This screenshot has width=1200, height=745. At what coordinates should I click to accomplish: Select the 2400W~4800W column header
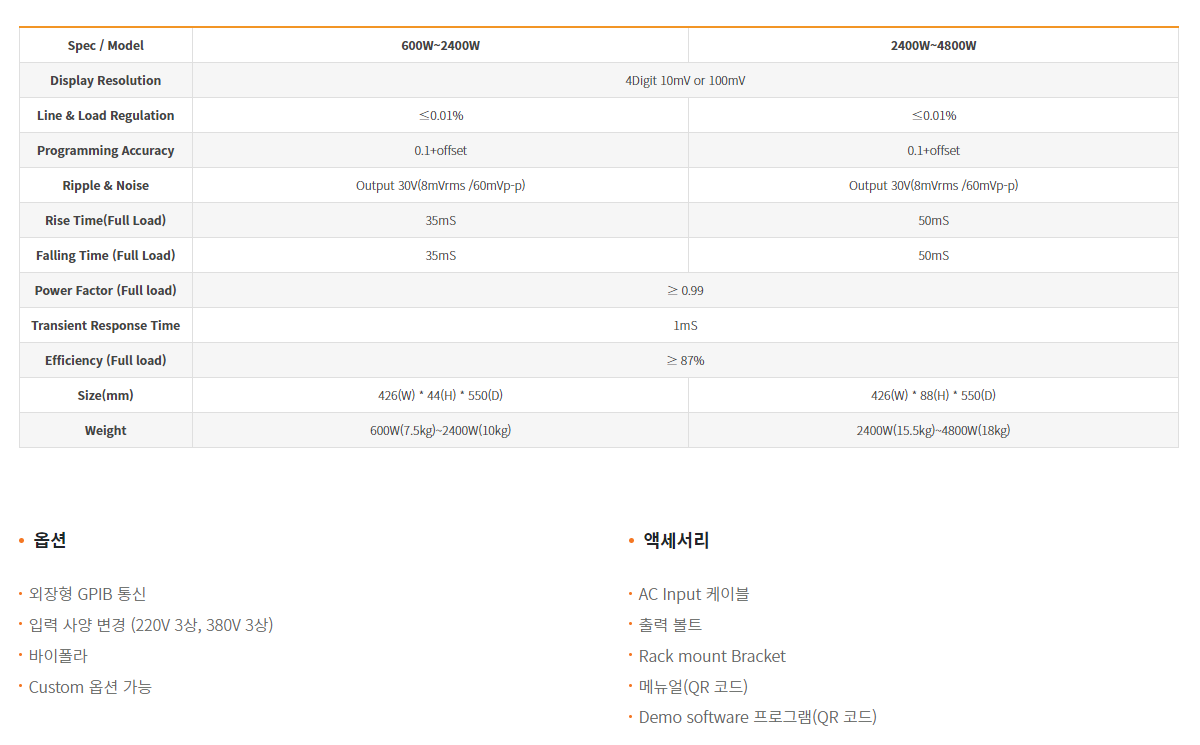933,46
